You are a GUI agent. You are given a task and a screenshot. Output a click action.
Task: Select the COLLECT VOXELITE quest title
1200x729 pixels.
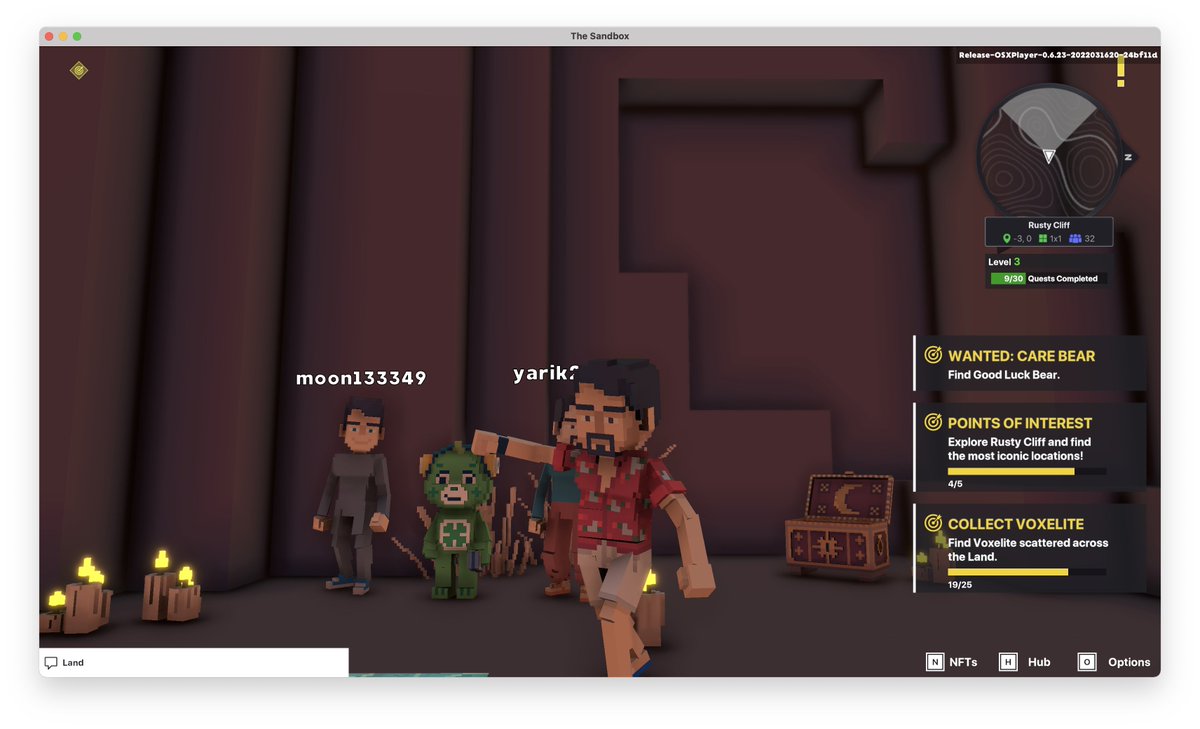1016,524
